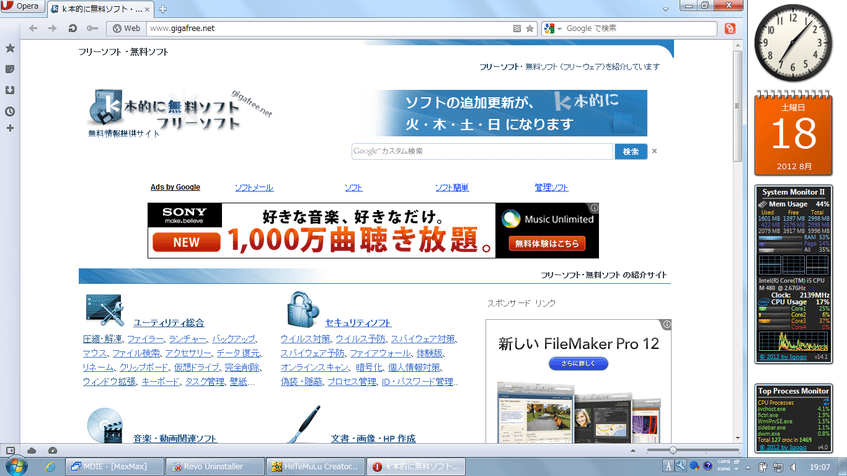Open the 管理ソフト ad link
Image resolution: width=847 pixels, height=476 pixels.
click(551, 187)
